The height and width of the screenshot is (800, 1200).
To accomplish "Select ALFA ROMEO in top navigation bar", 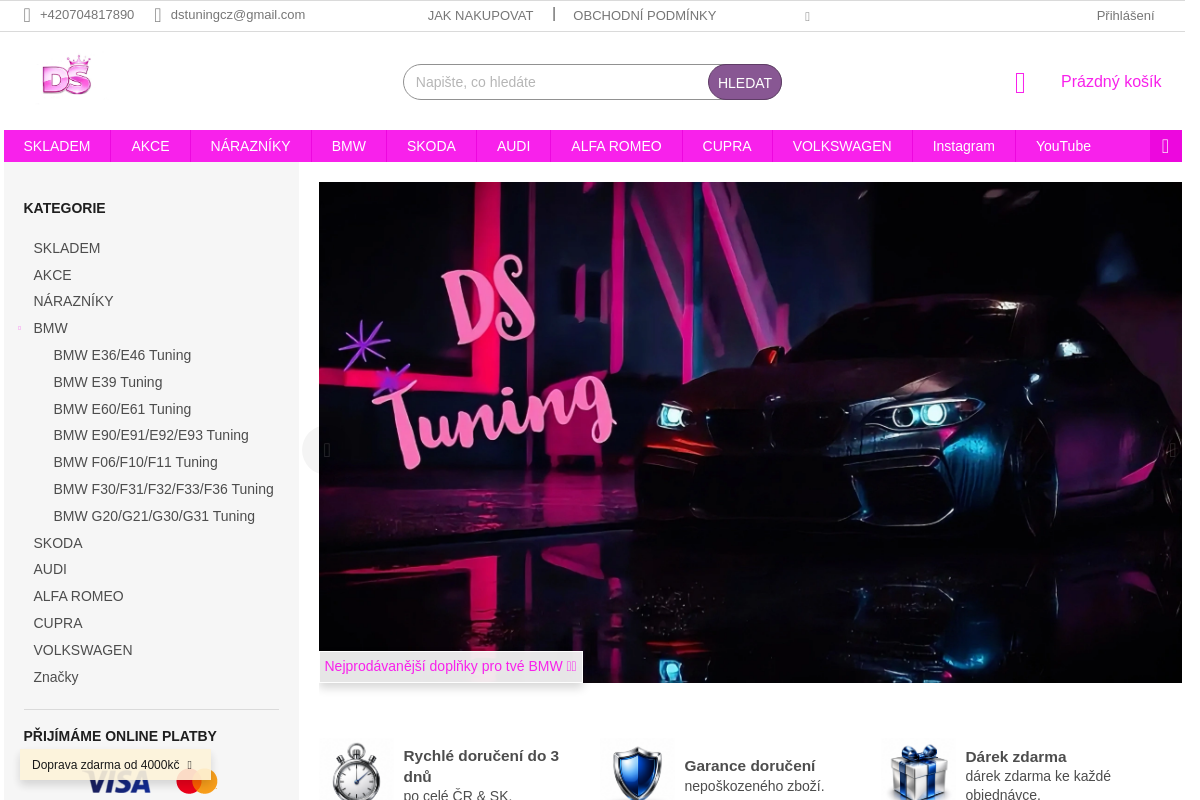I will click(616, 146).
